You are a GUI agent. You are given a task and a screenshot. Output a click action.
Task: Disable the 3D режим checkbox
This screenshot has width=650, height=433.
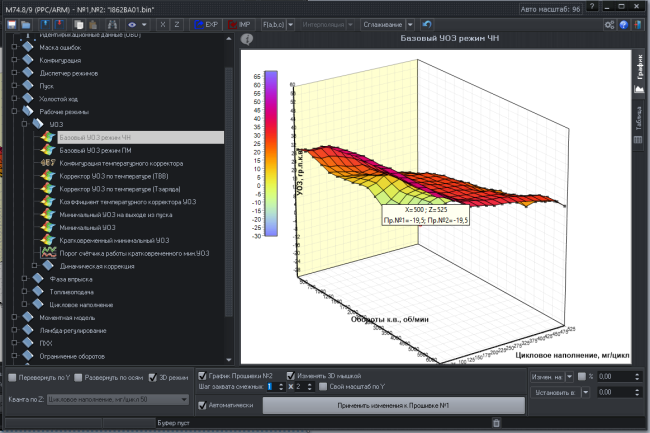(153, 377)
